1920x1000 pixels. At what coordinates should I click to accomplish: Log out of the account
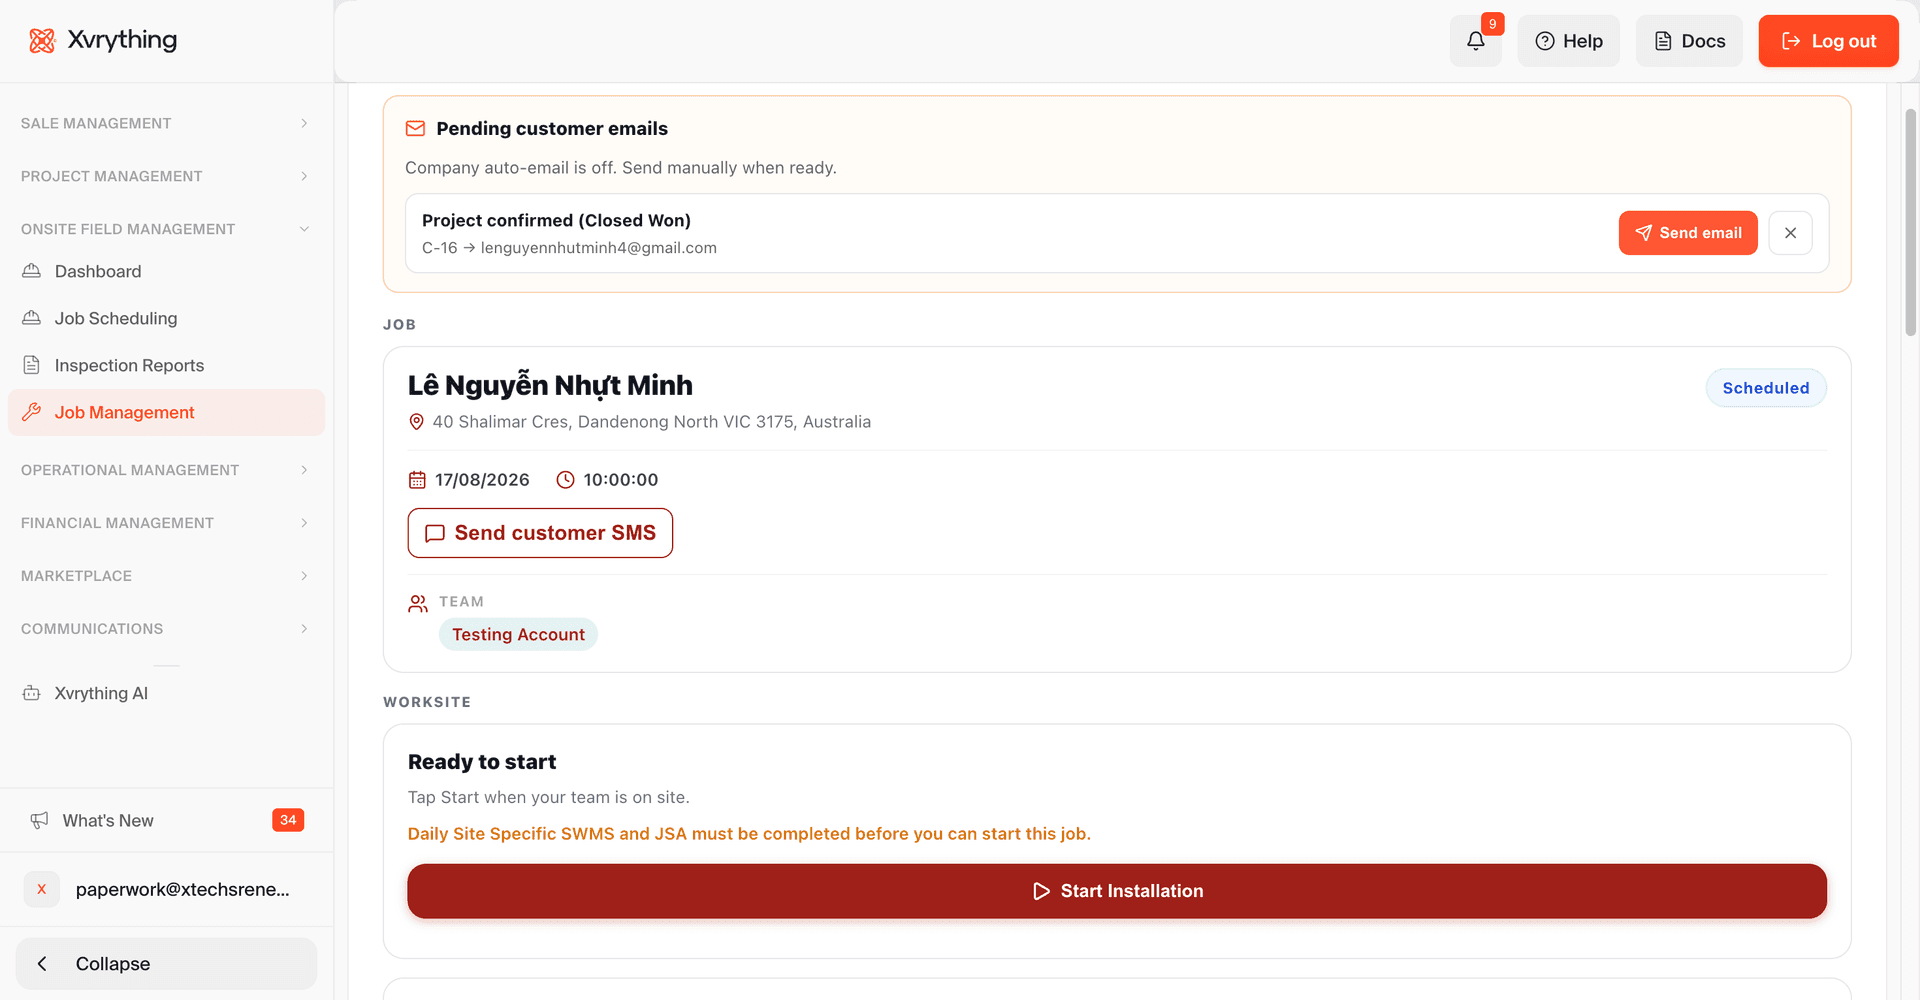[1828, 41]
